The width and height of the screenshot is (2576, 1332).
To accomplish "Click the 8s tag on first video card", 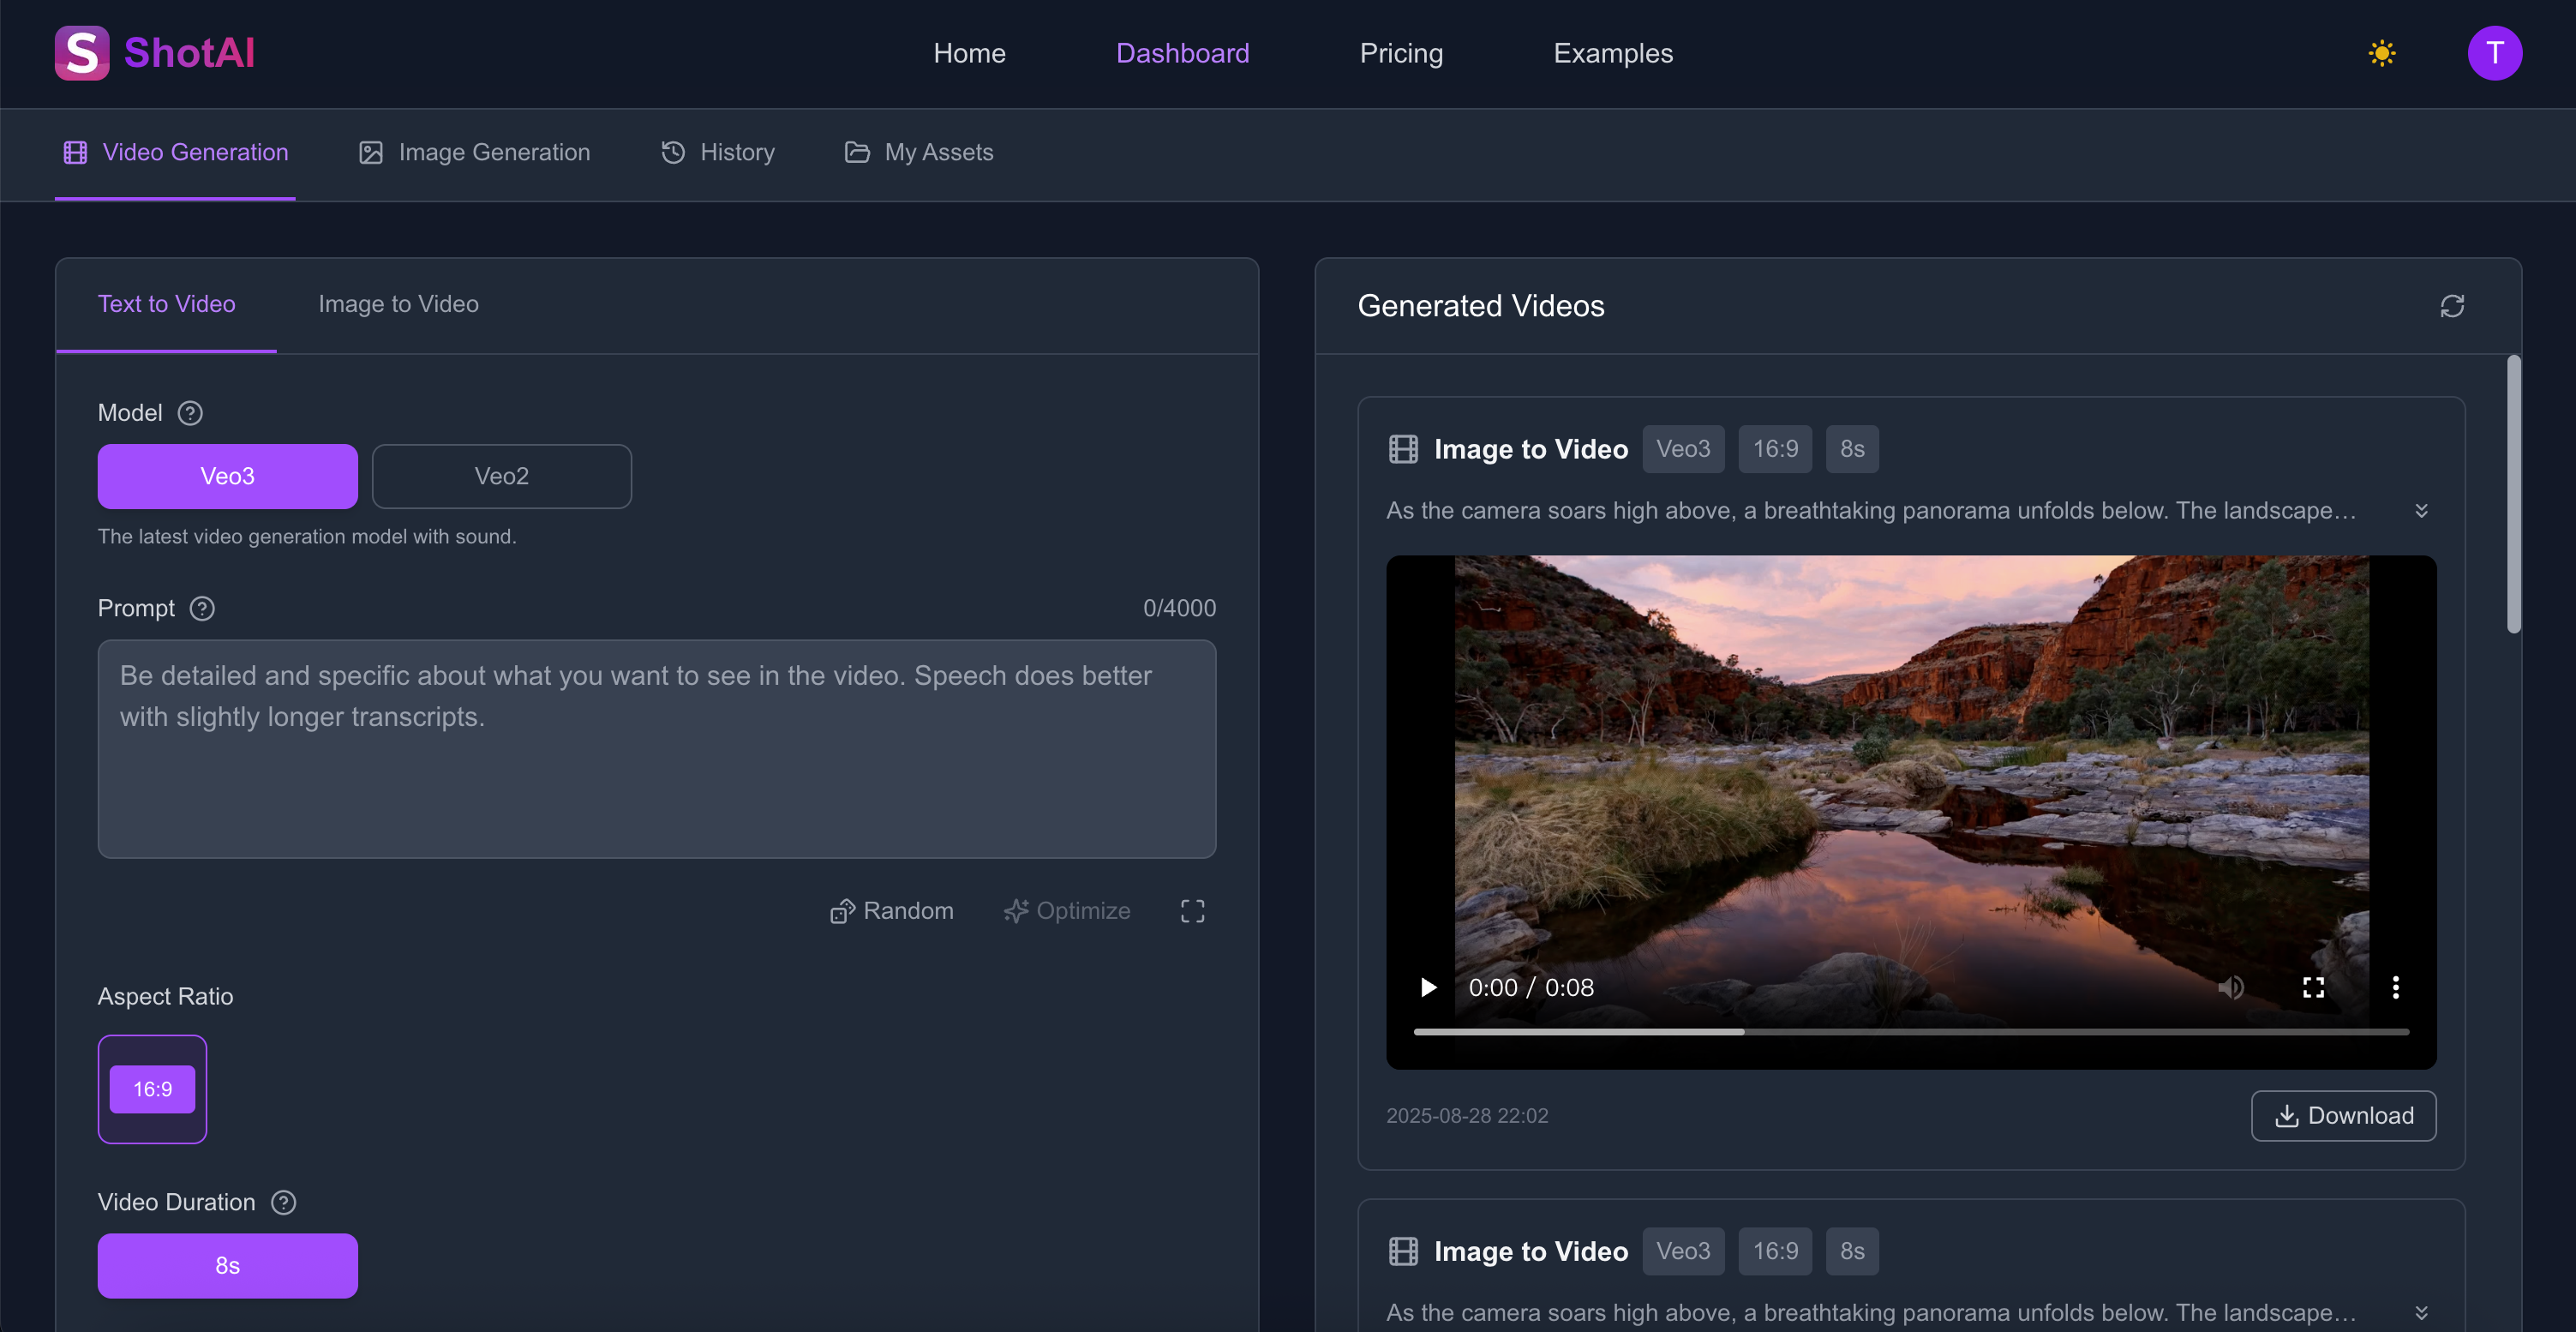I will coord(1852,449).
